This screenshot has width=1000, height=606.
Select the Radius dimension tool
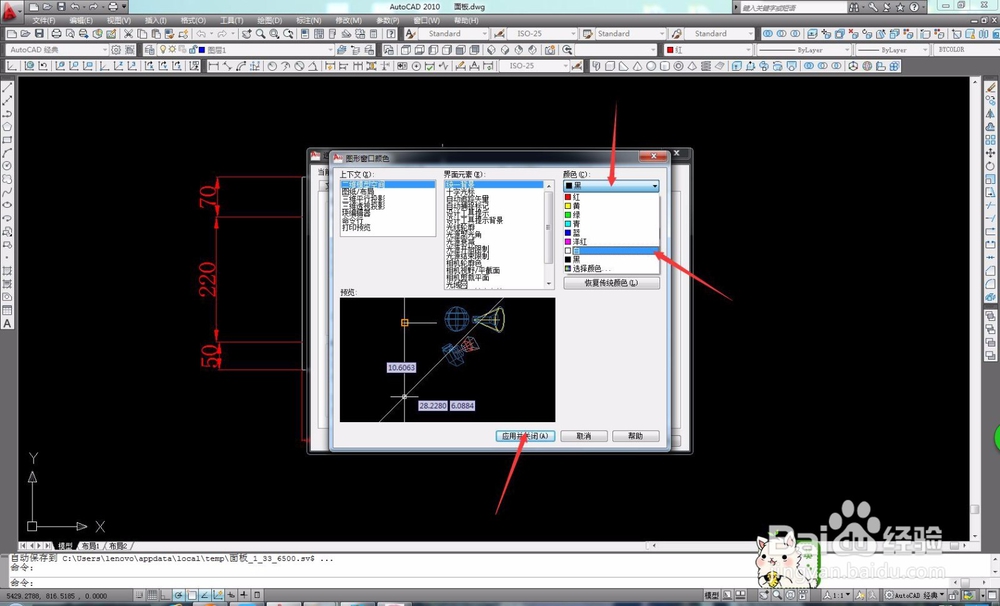click(x=272, y=66)
